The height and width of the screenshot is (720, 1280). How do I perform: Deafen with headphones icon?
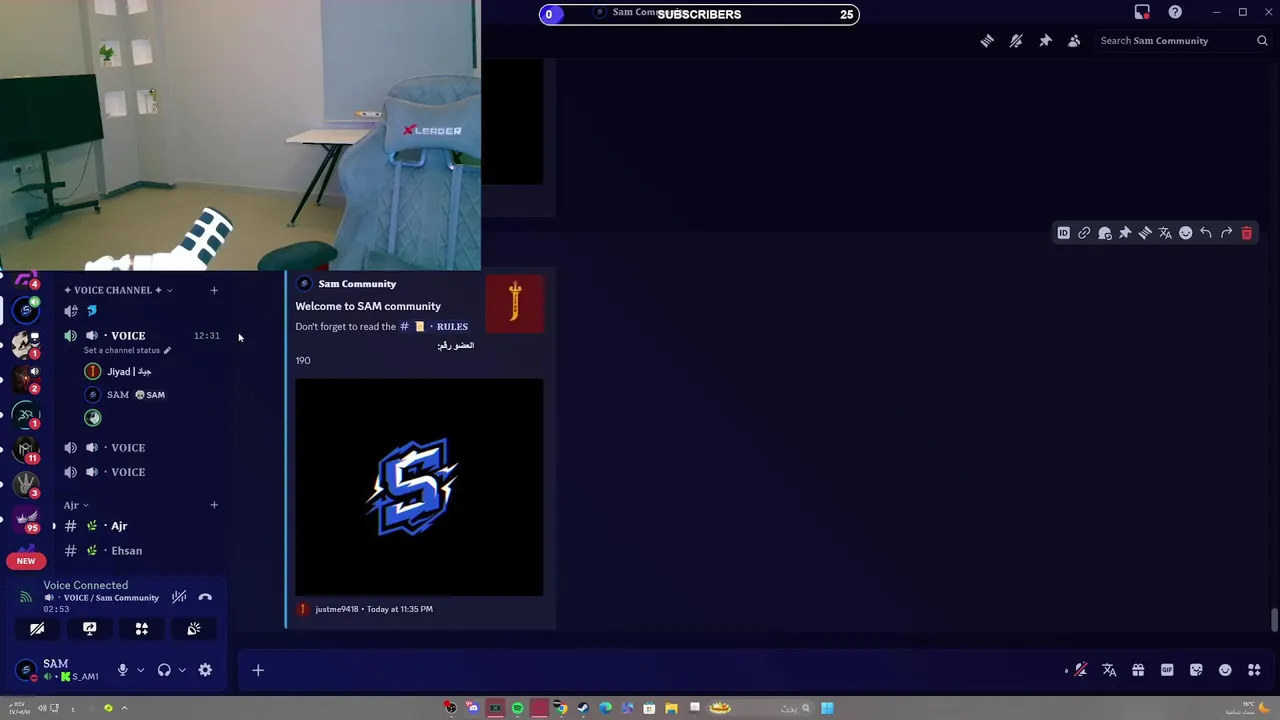point(164,670)
